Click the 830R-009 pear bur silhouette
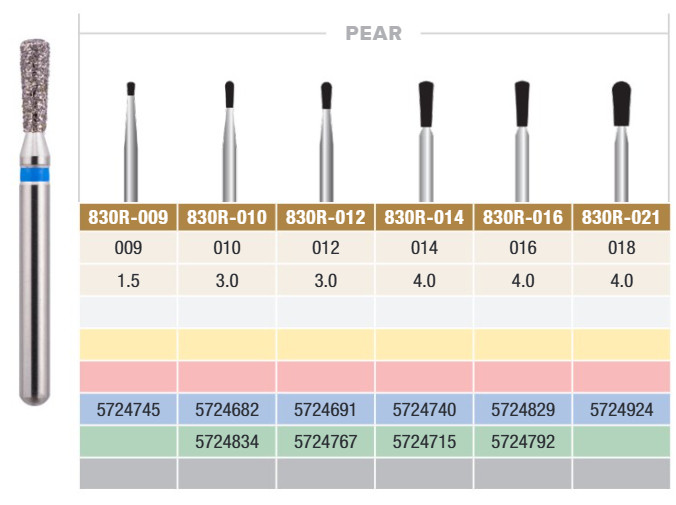The height and width of the screenshot is (505, 676). [x=131, y=141]
